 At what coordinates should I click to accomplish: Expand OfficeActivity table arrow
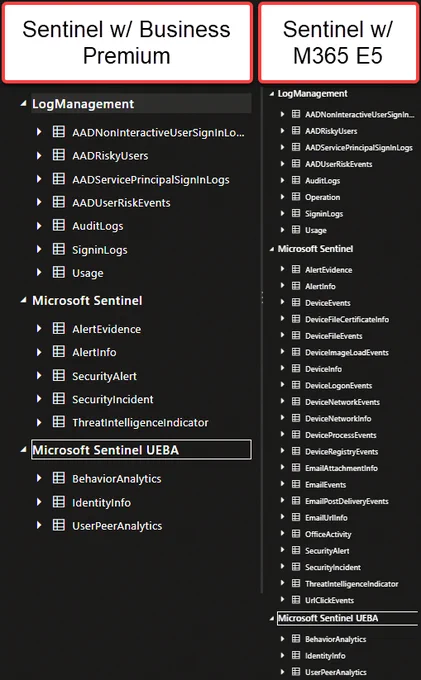pos(282,533)
